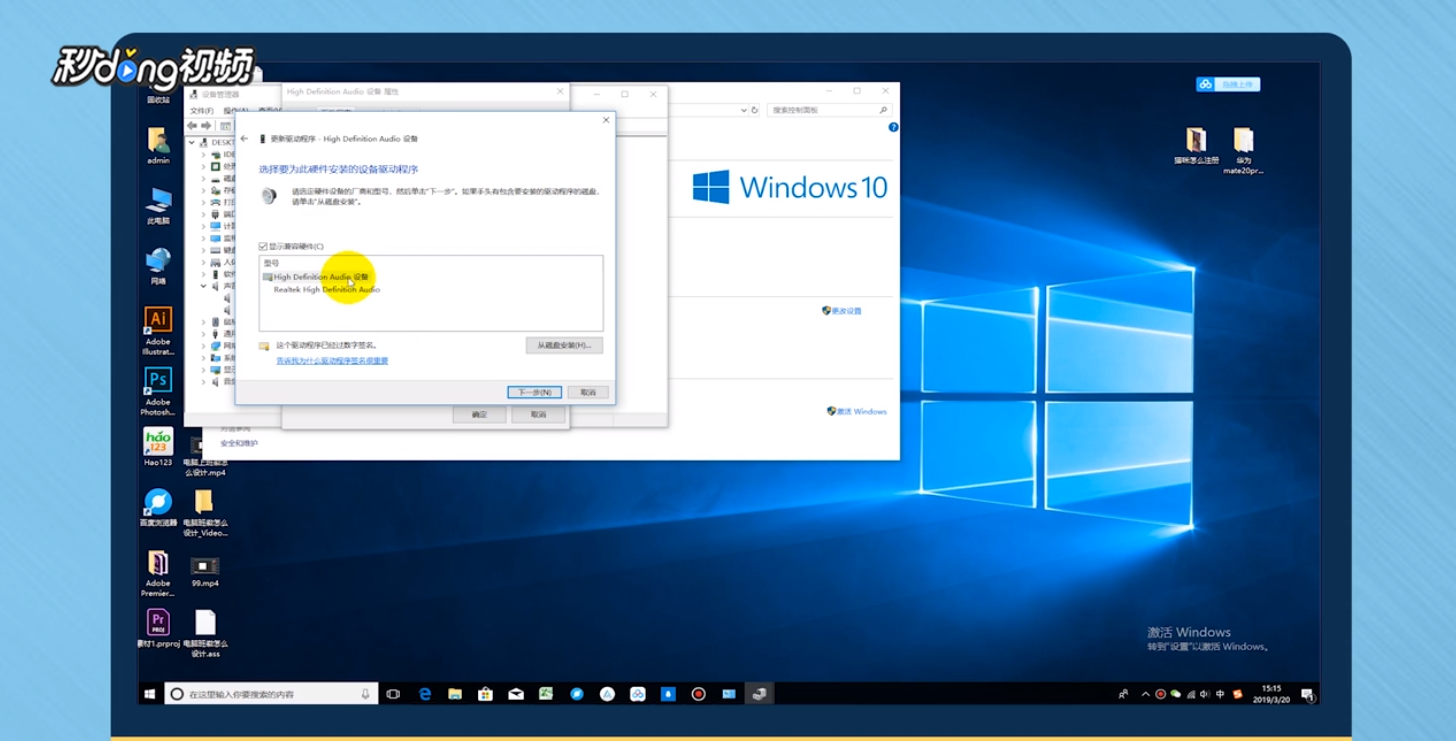Viewport: 1456px width, 741px height.
Task: Open the Hao123 desktop shortcut
Action: [x=158, y=447]
